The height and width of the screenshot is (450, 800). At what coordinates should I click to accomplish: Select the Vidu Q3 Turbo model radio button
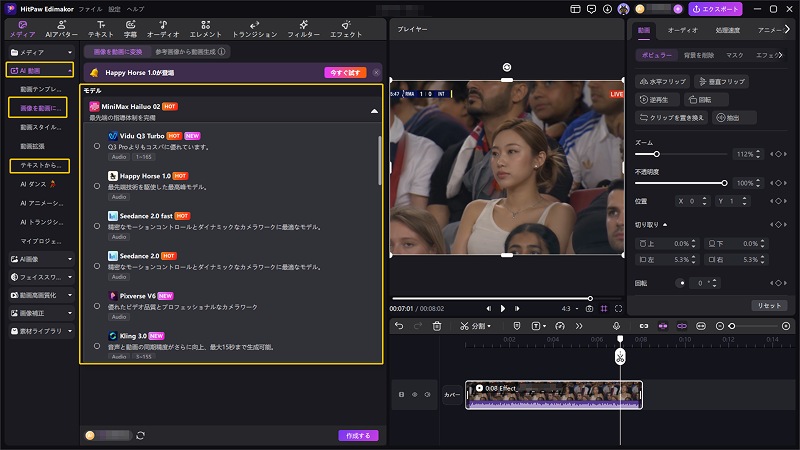97,146
